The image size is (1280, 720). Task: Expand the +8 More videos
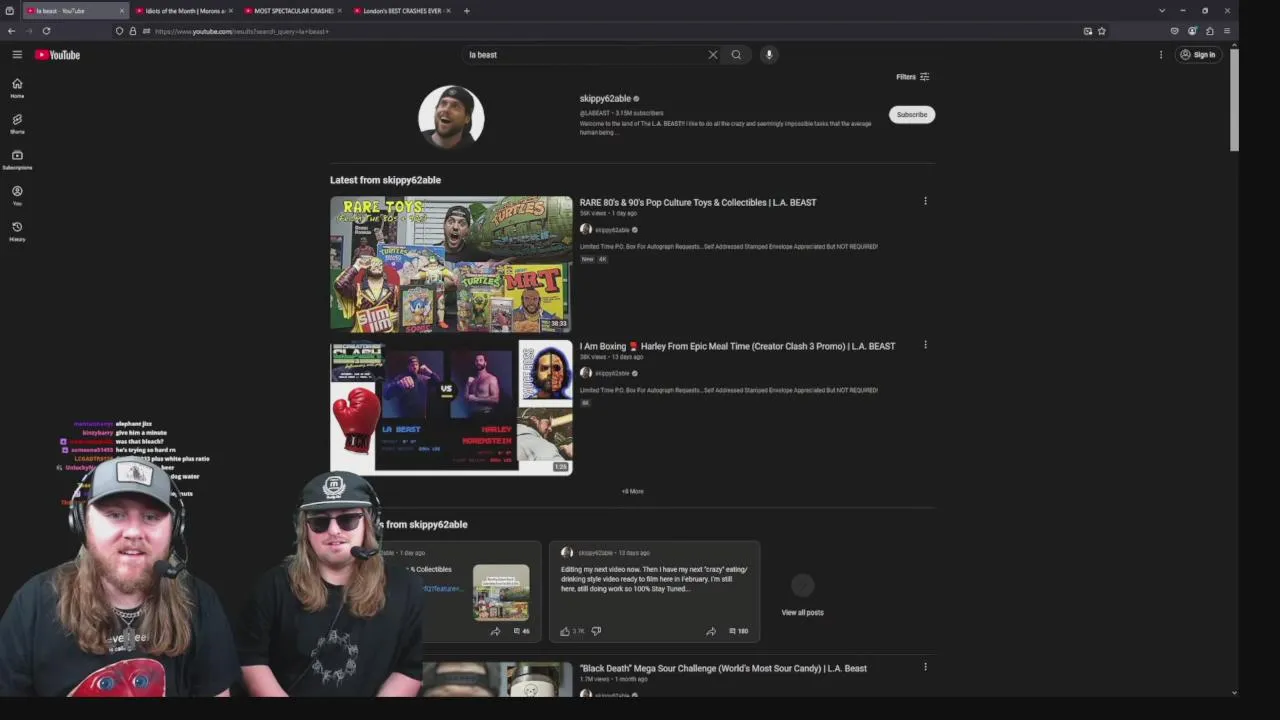click(x=632, y=491)
